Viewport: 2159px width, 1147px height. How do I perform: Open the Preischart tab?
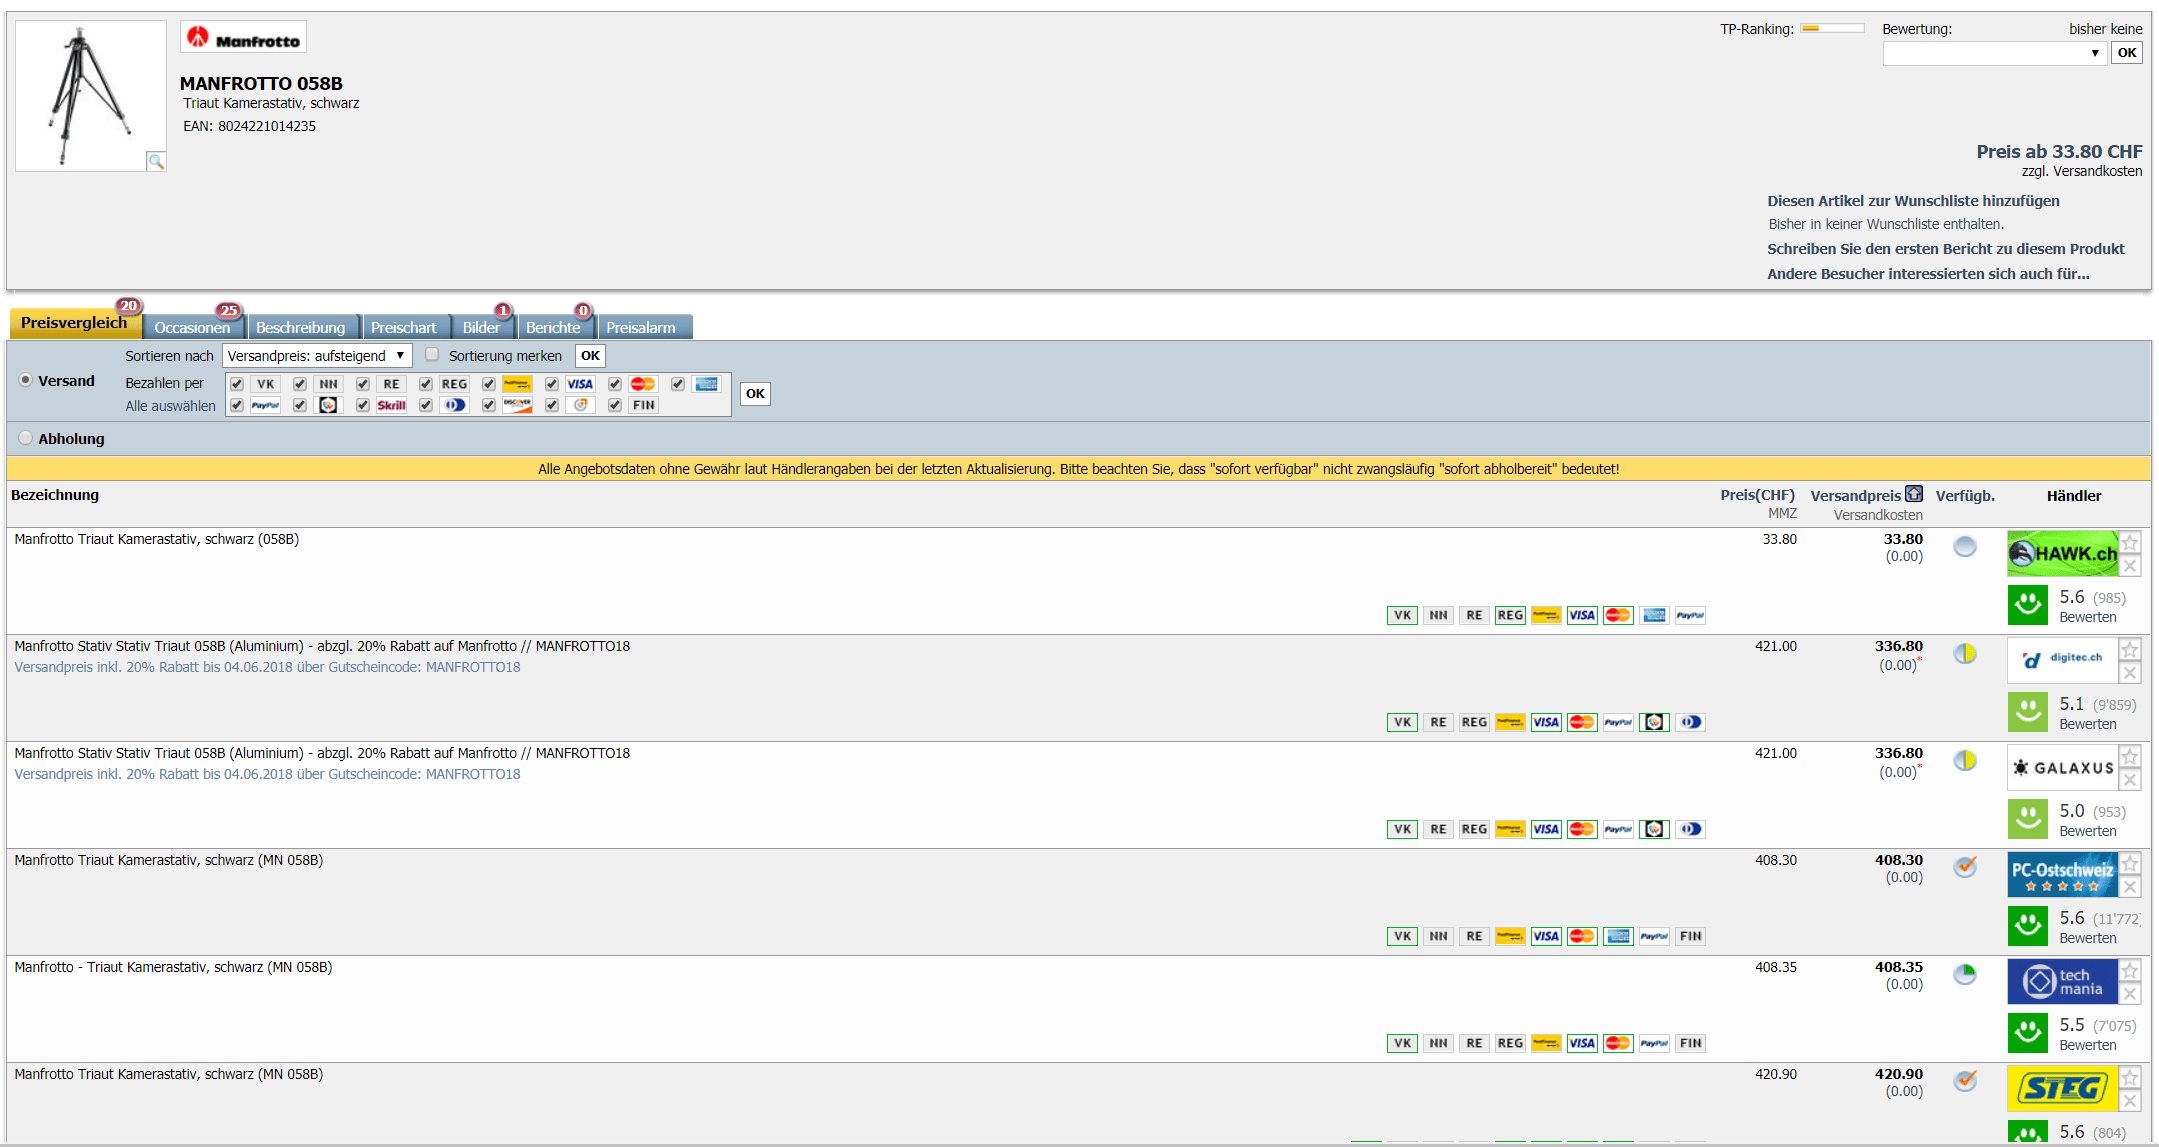403,327
